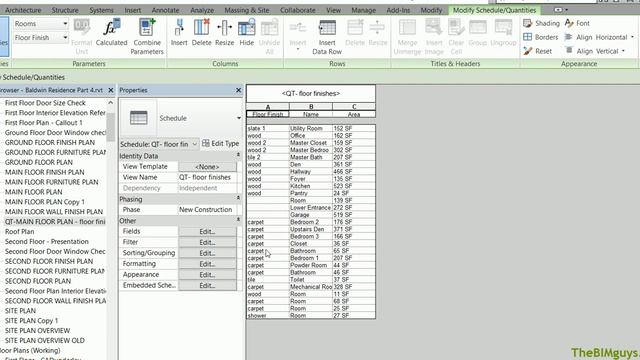Collapse the Identity Data section
Image resolution: width=640 pixels, height=360 pixels.
tap(238, 156)
